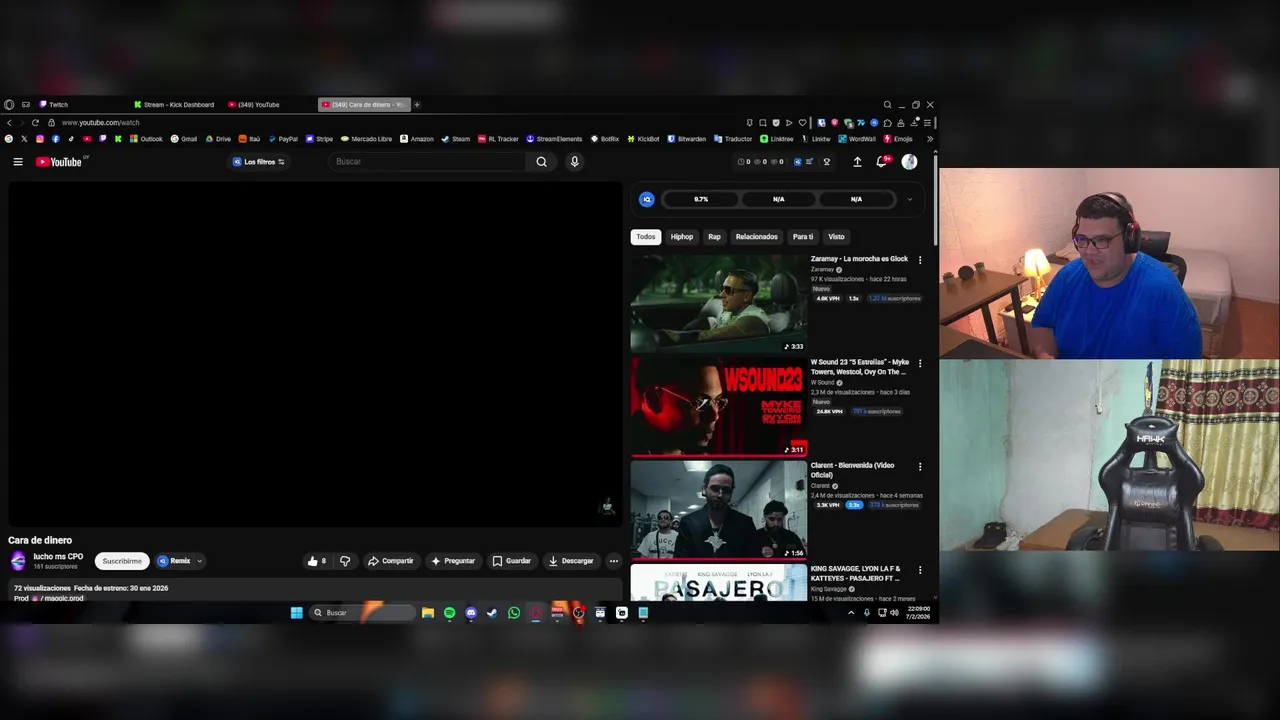1280x720 pixels.
Task: Click the Compartir button
Action: coord(390,561)
